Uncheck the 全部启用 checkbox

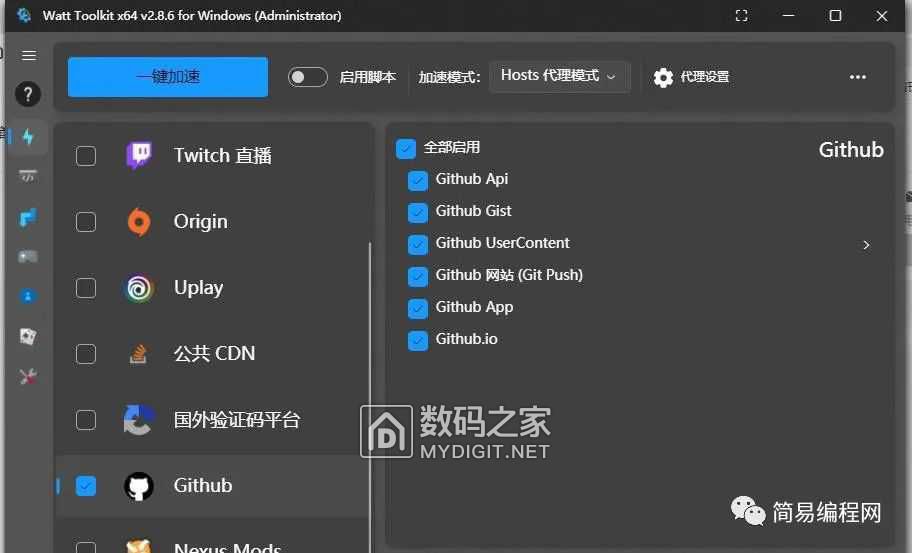406,148
